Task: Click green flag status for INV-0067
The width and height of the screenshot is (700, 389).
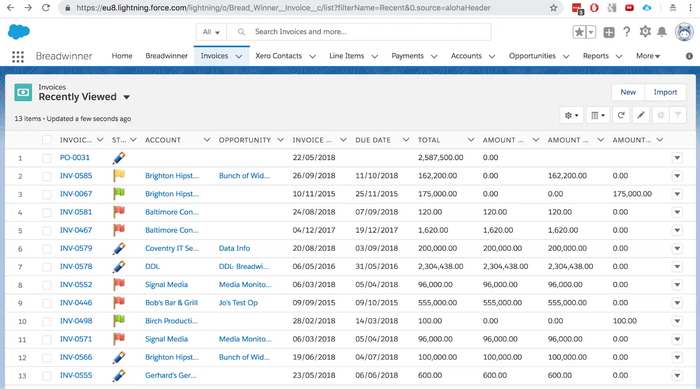Action: (x=119, y=194)
